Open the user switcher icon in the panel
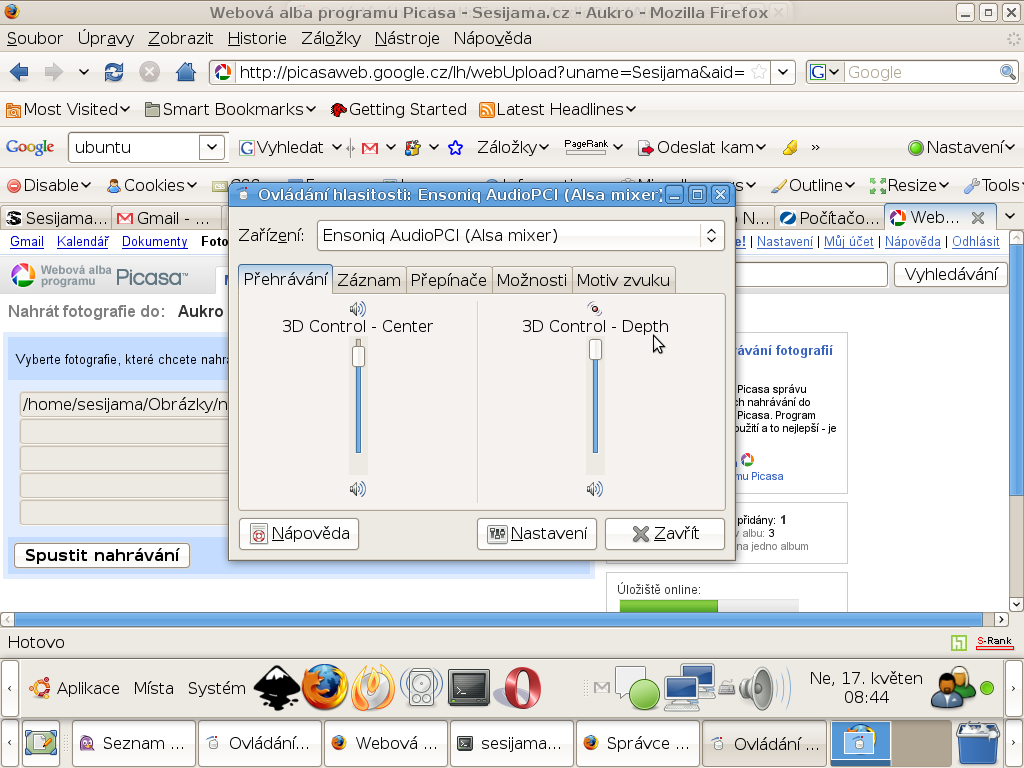1024x768 pixels. tap(952, 688)
